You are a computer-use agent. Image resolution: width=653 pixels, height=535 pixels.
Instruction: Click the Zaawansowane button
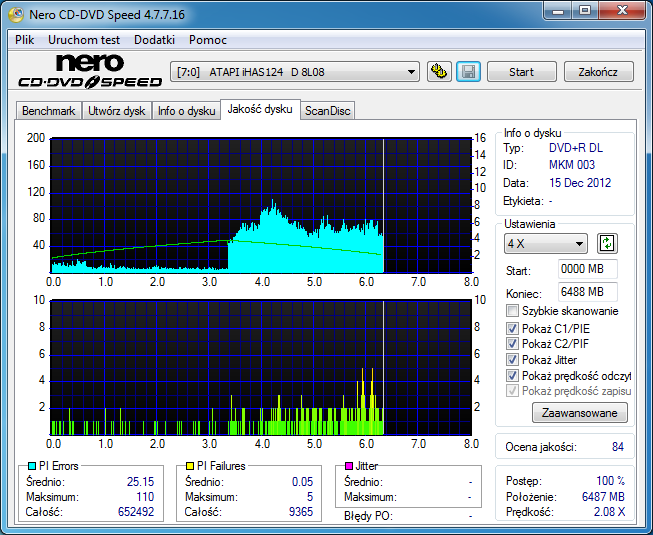point(580,413)
